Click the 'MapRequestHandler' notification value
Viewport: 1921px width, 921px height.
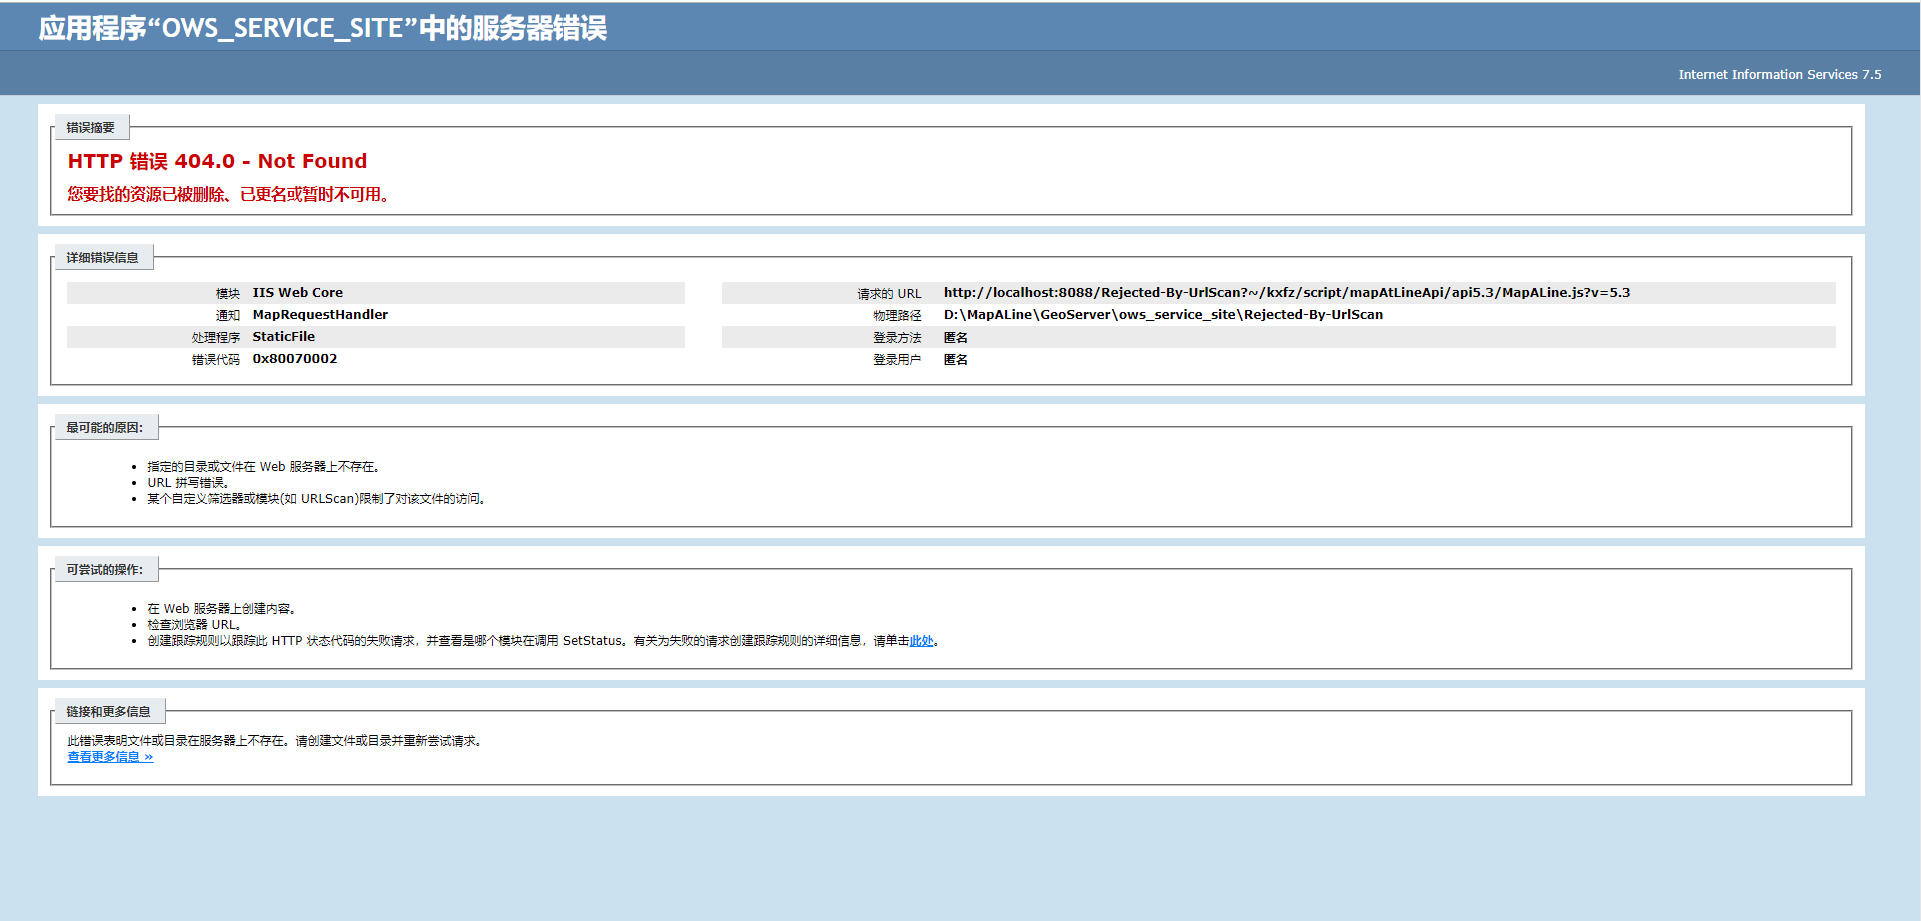tap(320, 315)
